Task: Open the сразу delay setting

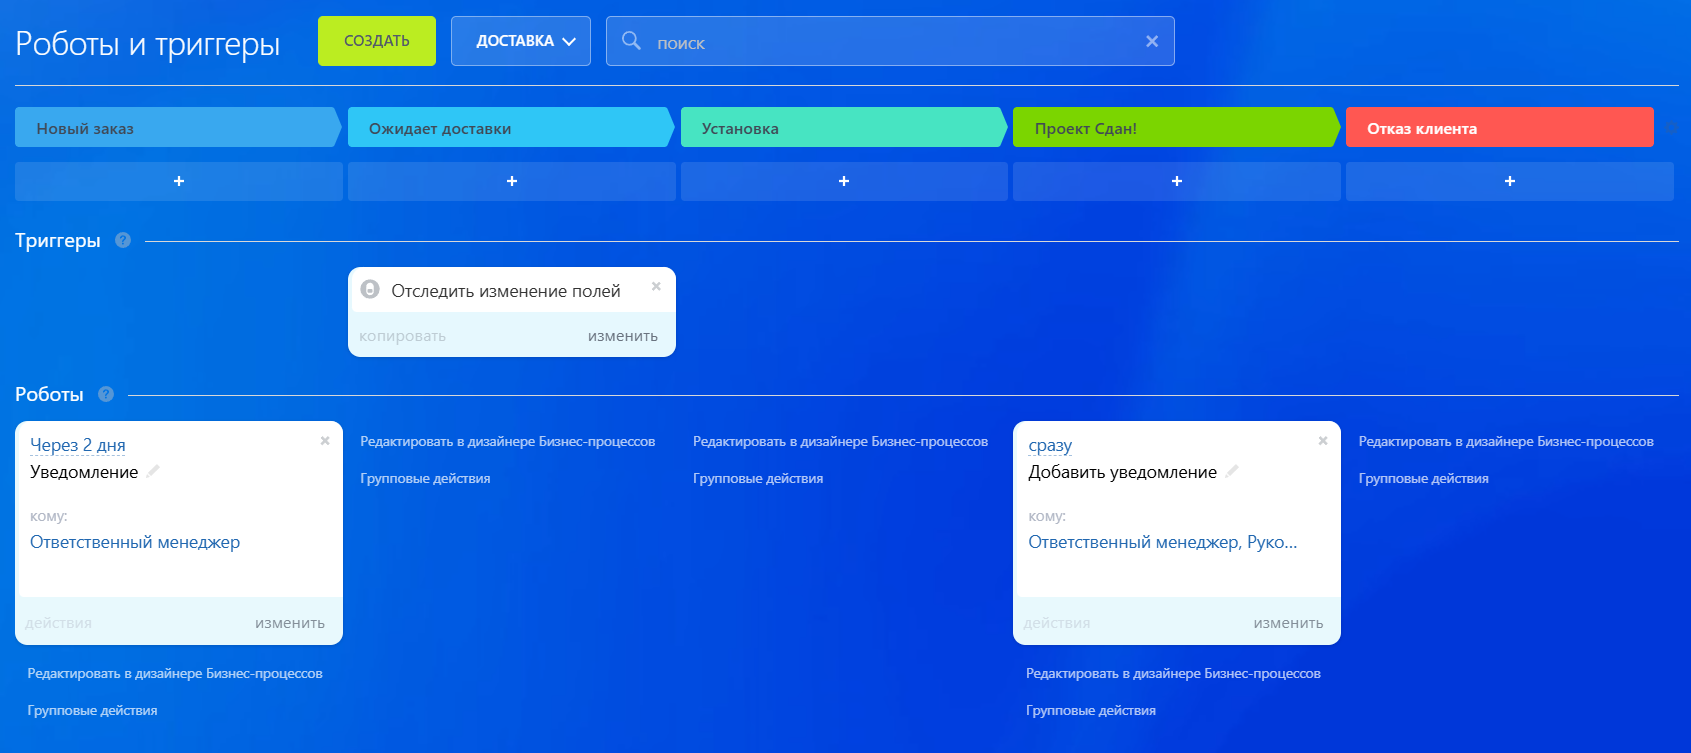Action: (x=1050, y=445)
